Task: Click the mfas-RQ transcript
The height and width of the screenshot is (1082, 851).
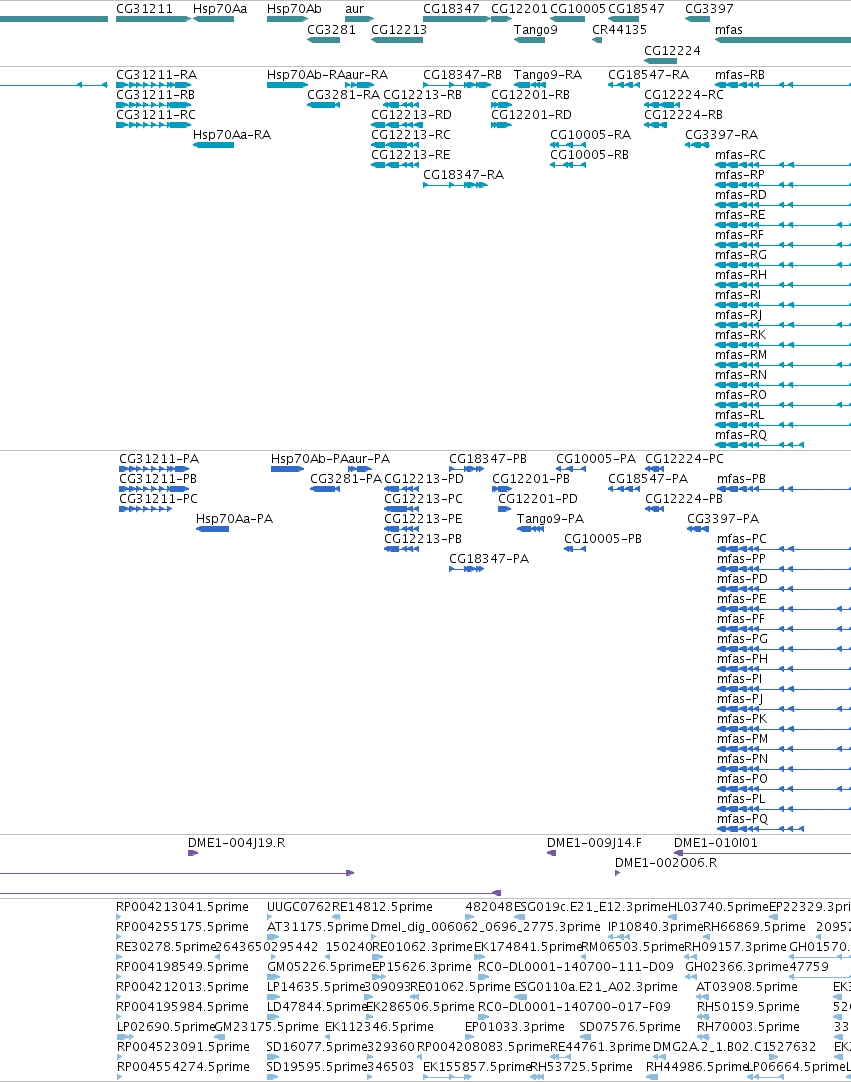Action: 759,445
